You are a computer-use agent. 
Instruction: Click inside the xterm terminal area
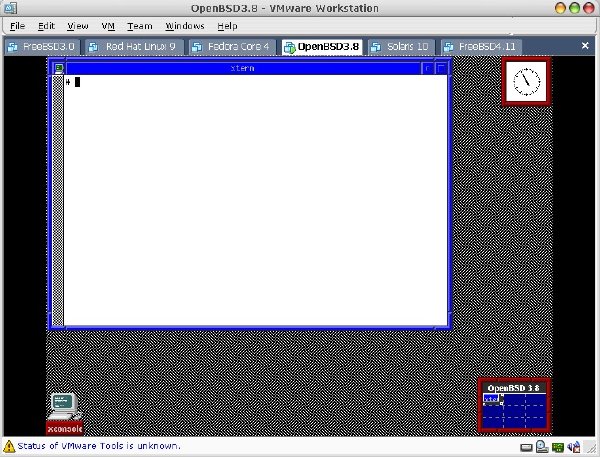(x=255, y=200)
